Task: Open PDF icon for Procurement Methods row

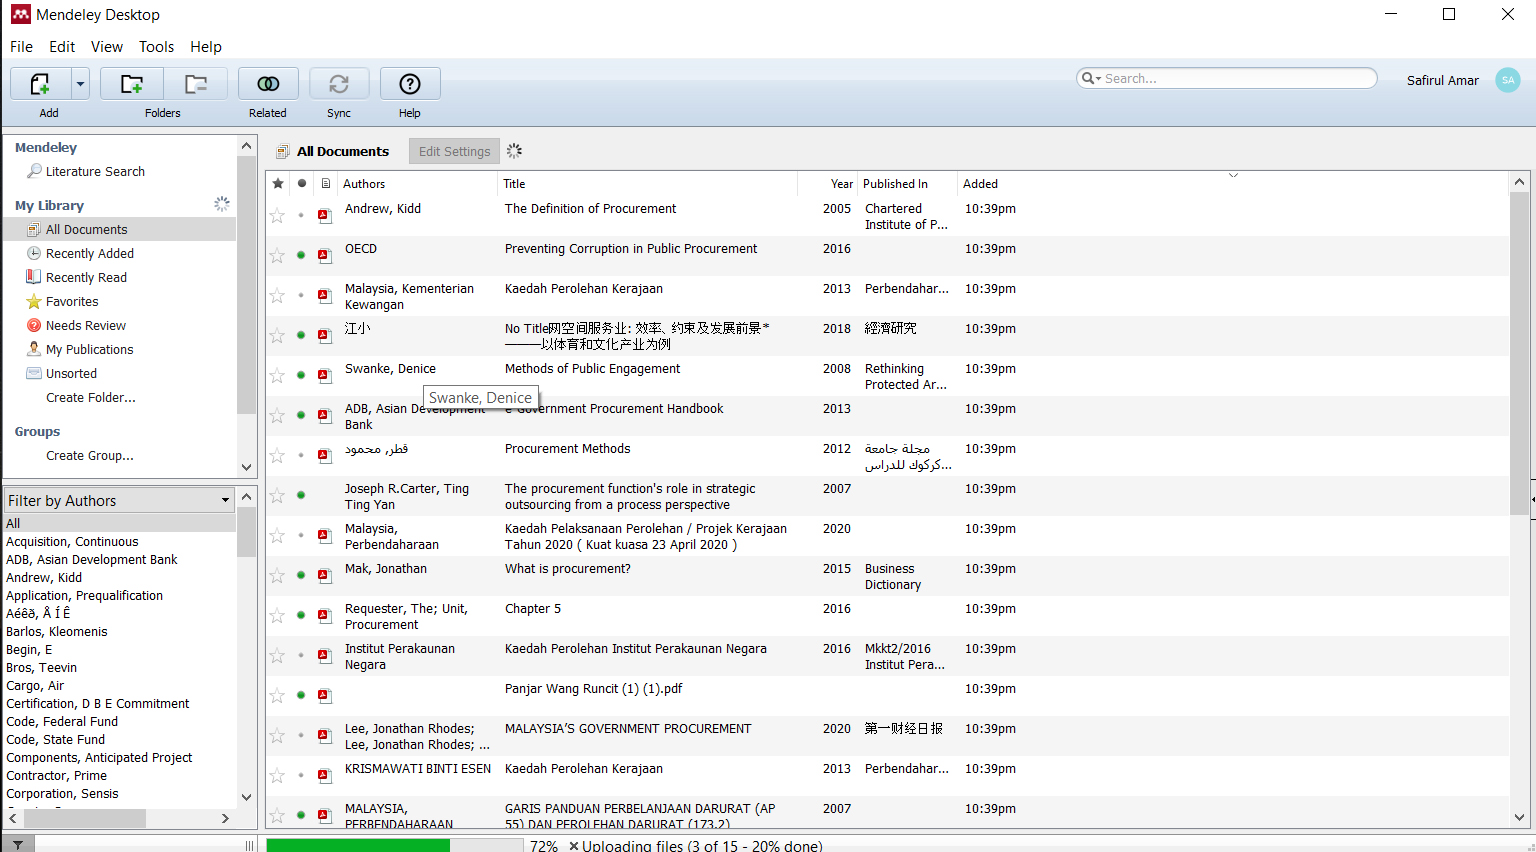Action: click(x=325, y=455)
